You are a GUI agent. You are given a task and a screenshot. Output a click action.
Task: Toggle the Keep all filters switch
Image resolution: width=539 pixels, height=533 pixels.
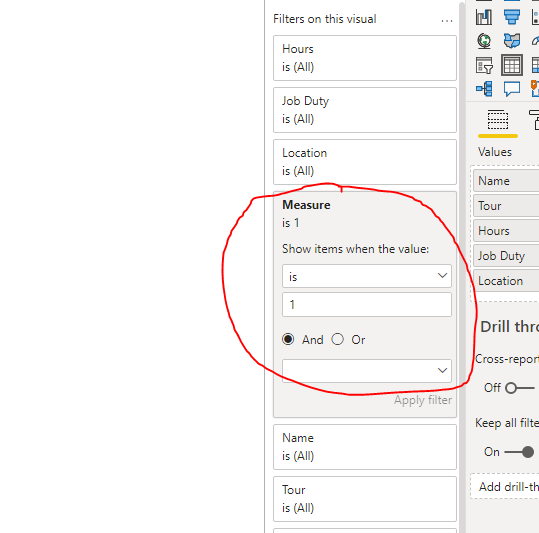tap(519, 452)
